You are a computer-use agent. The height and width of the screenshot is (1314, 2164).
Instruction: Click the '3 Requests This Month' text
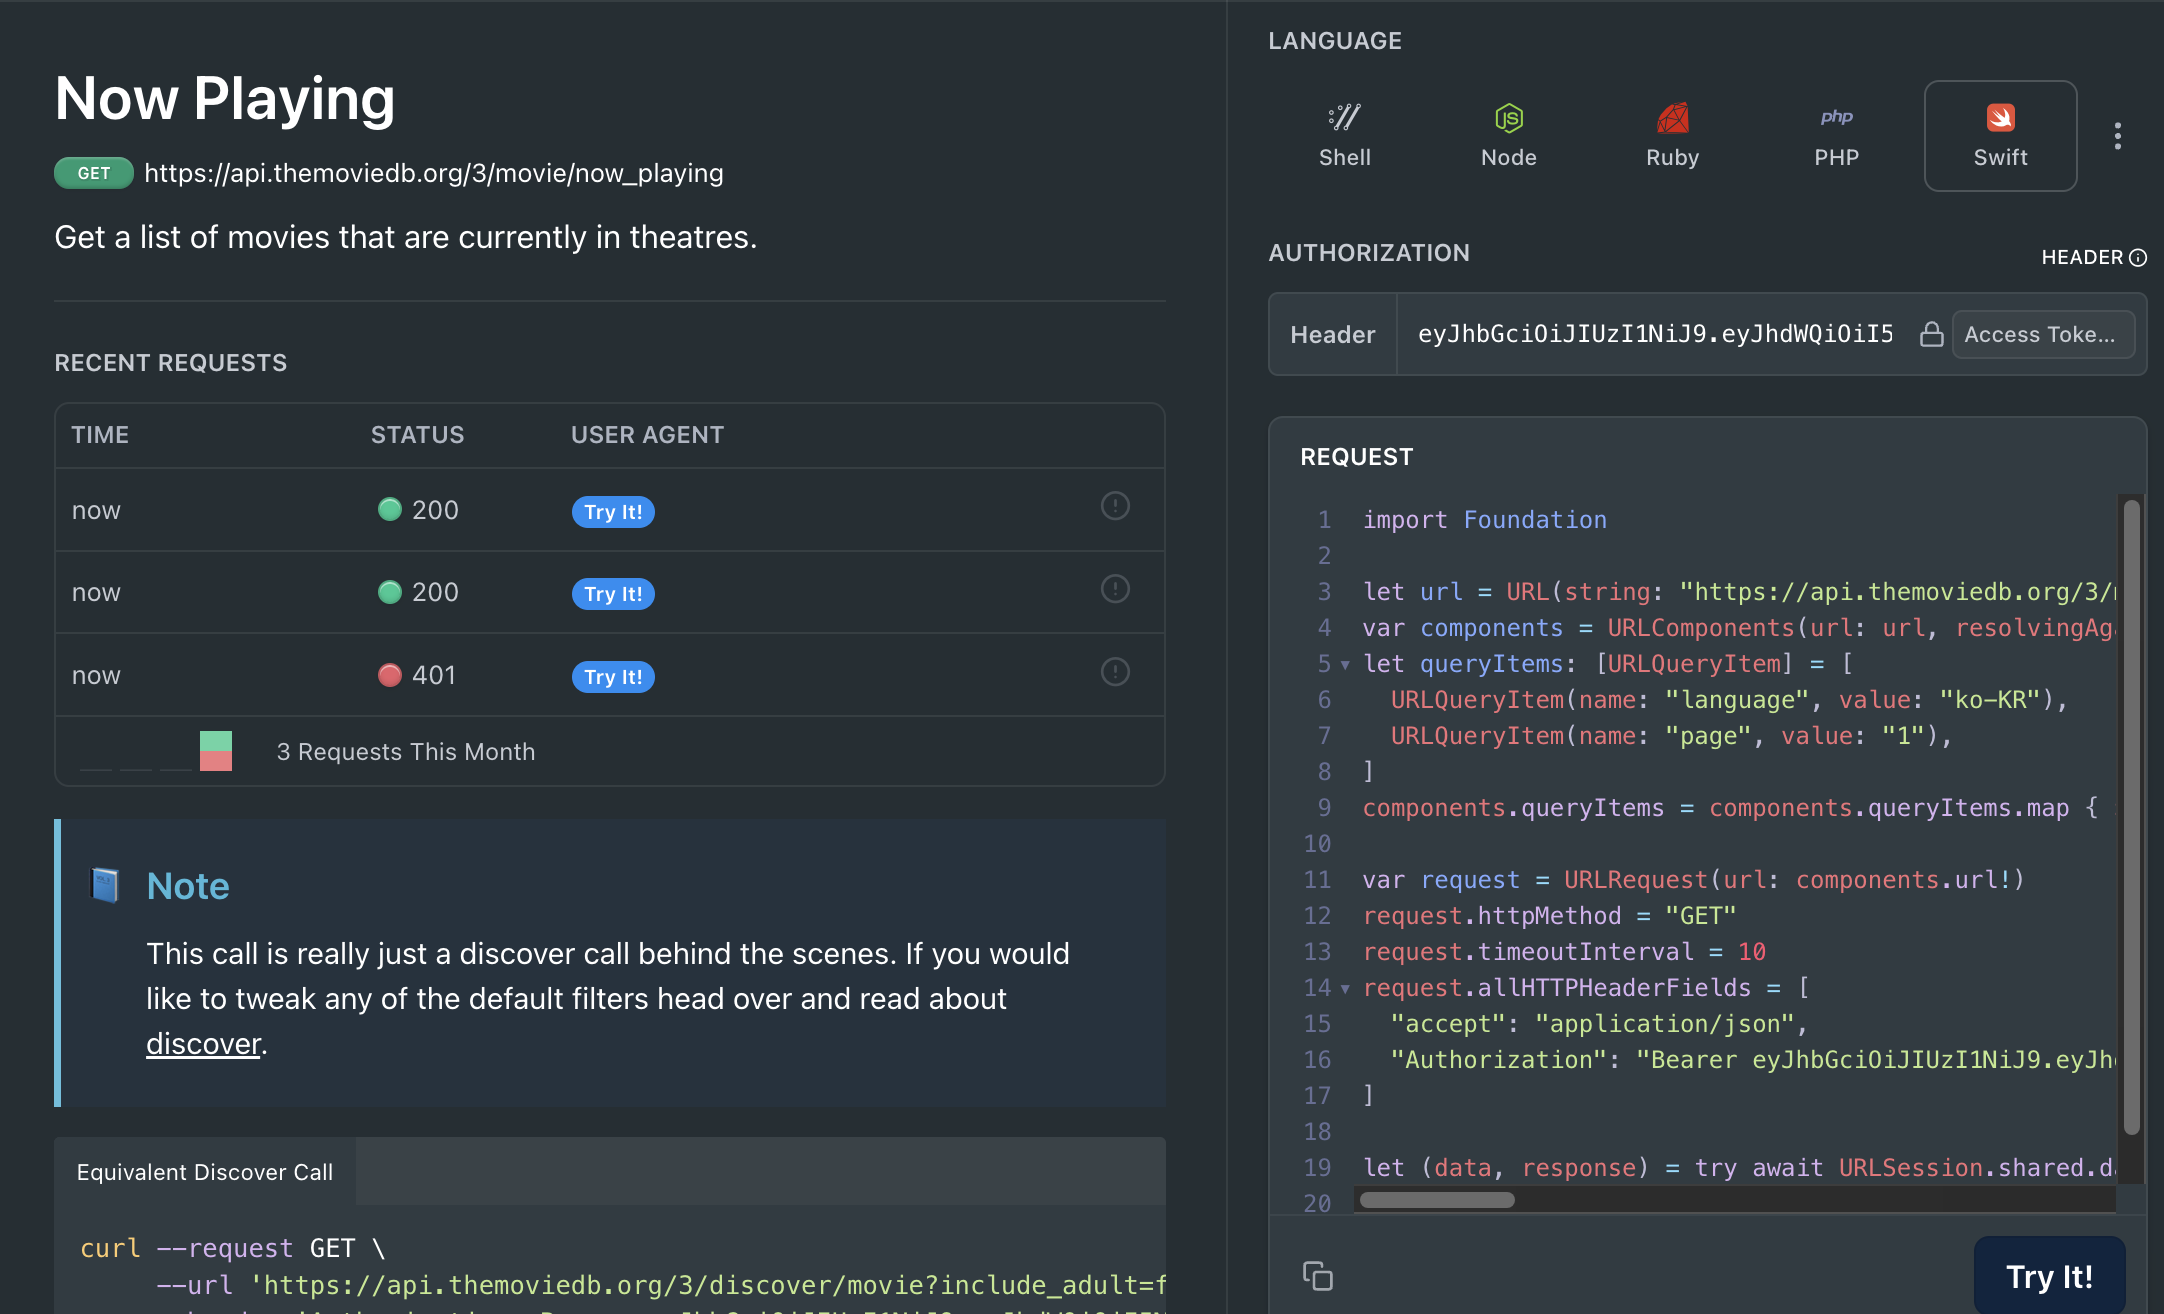[x=406, y=752]
